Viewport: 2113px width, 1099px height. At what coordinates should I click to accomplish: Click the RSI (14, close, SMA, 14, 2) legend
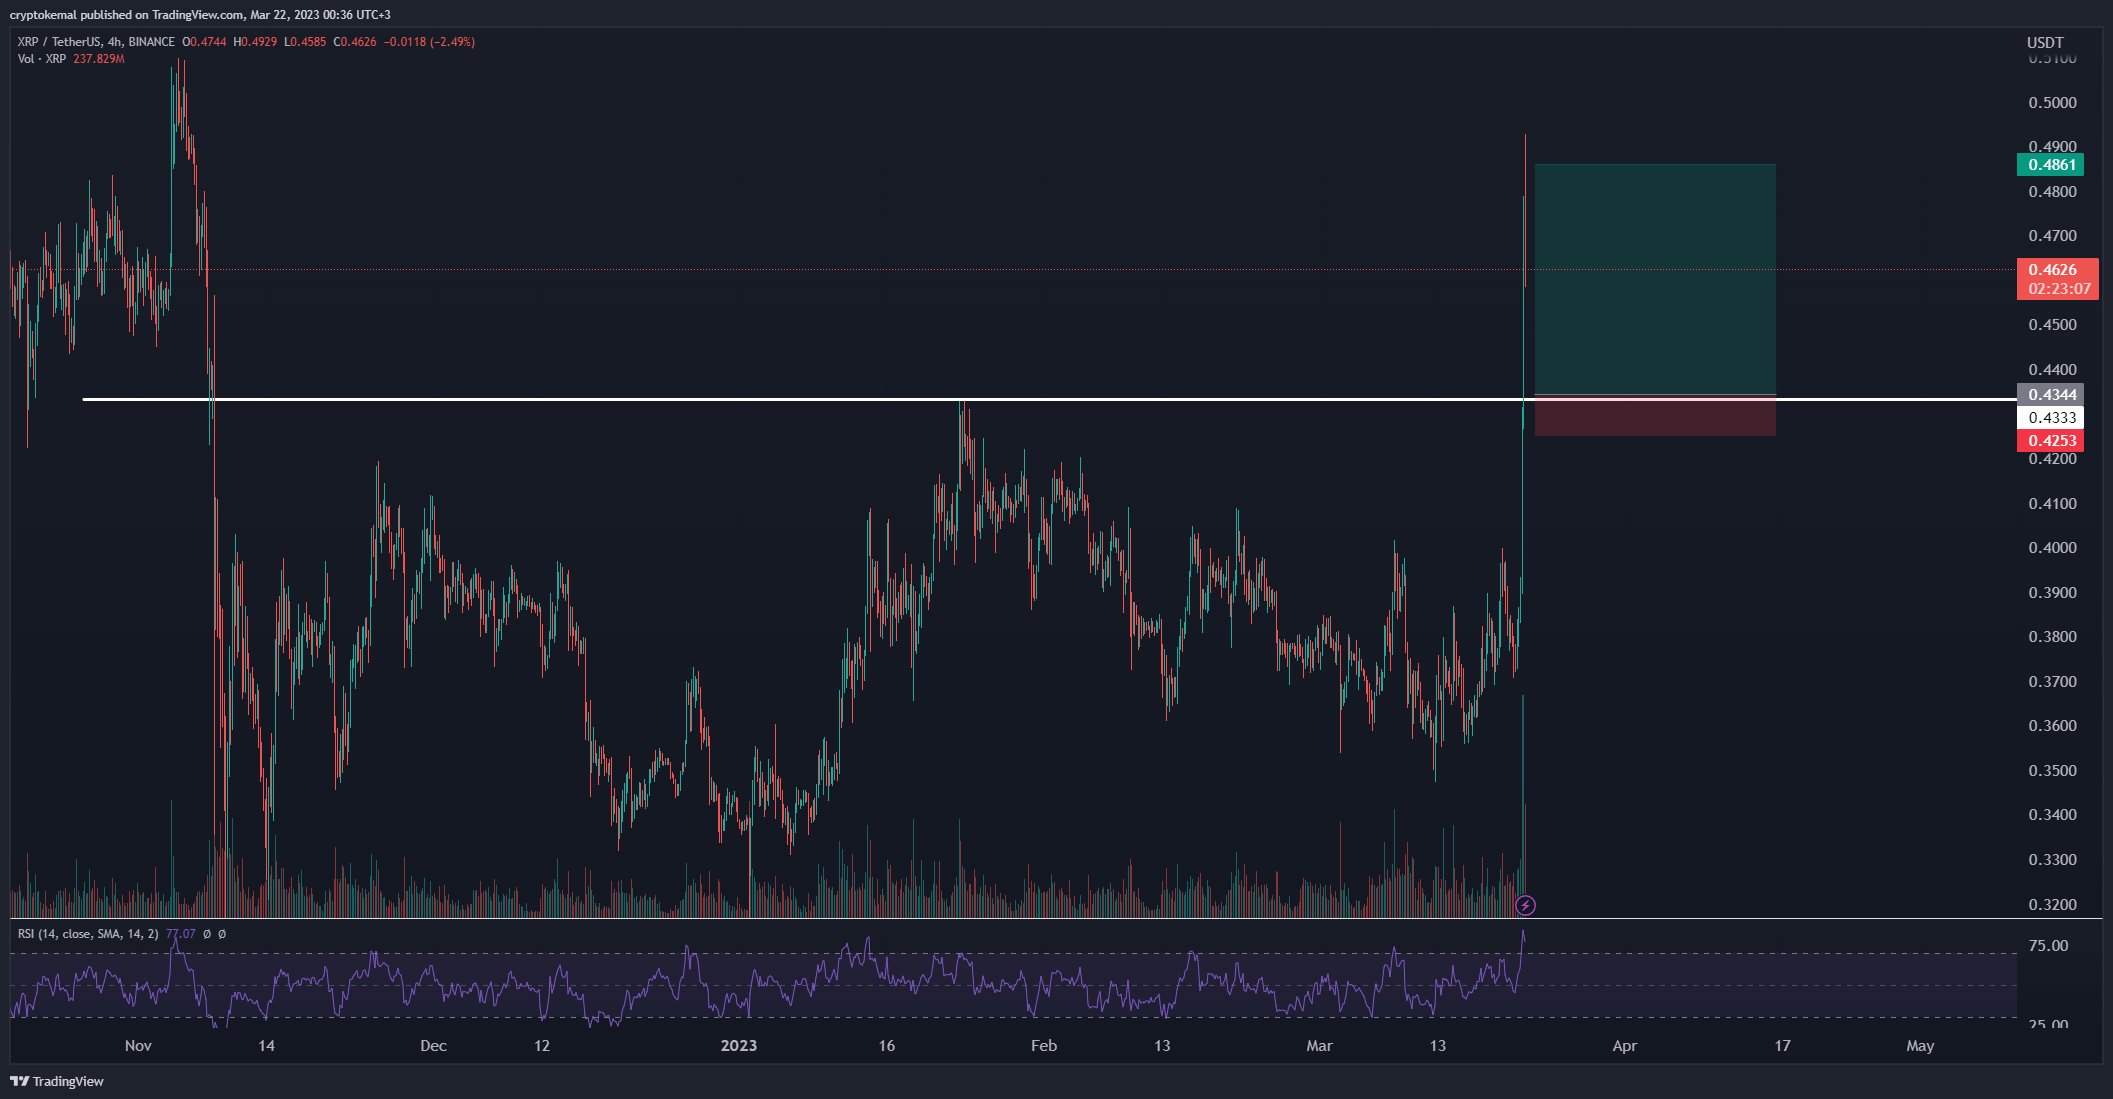88,934
